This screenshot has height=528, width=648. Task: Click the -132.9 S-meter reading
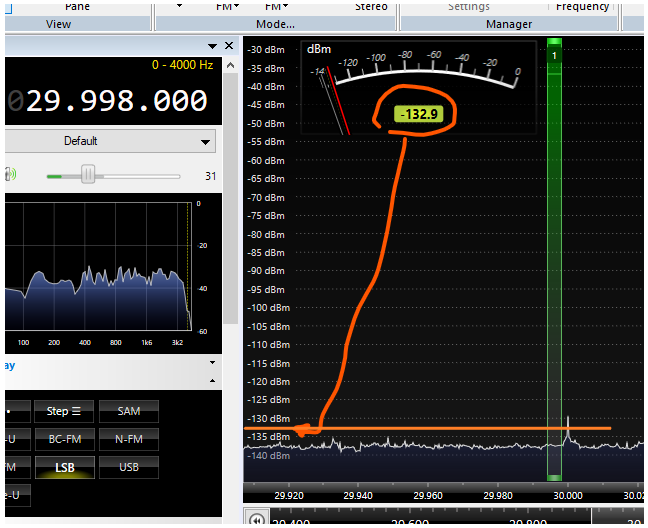419,114
